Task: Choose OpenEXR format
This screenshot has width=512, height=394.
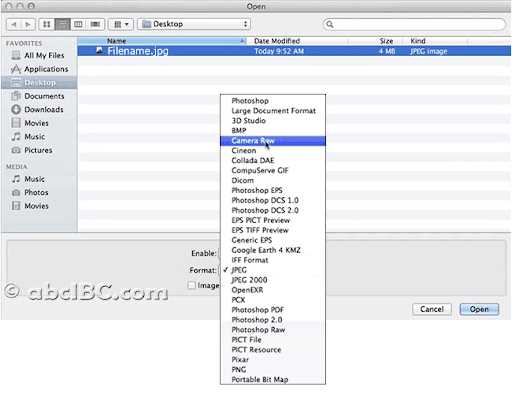Action: [273, 290]
